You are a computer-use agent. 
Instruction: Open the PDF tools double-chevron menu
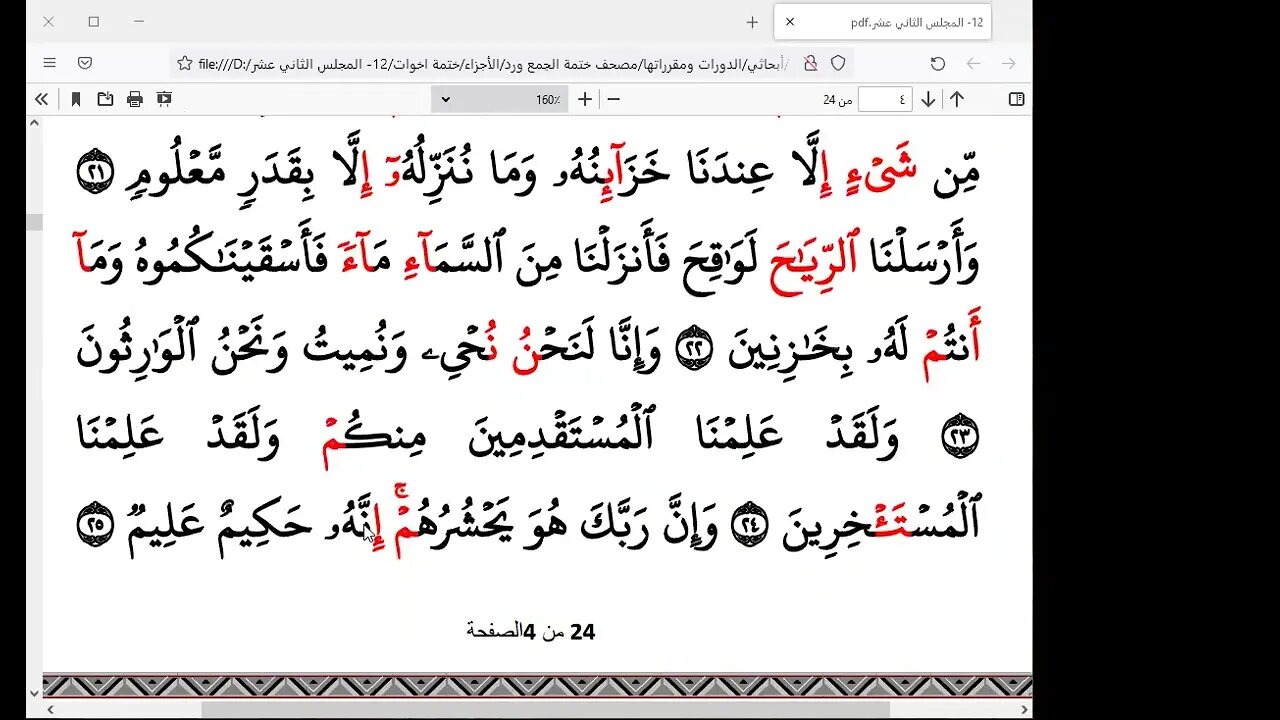(41, 99)
